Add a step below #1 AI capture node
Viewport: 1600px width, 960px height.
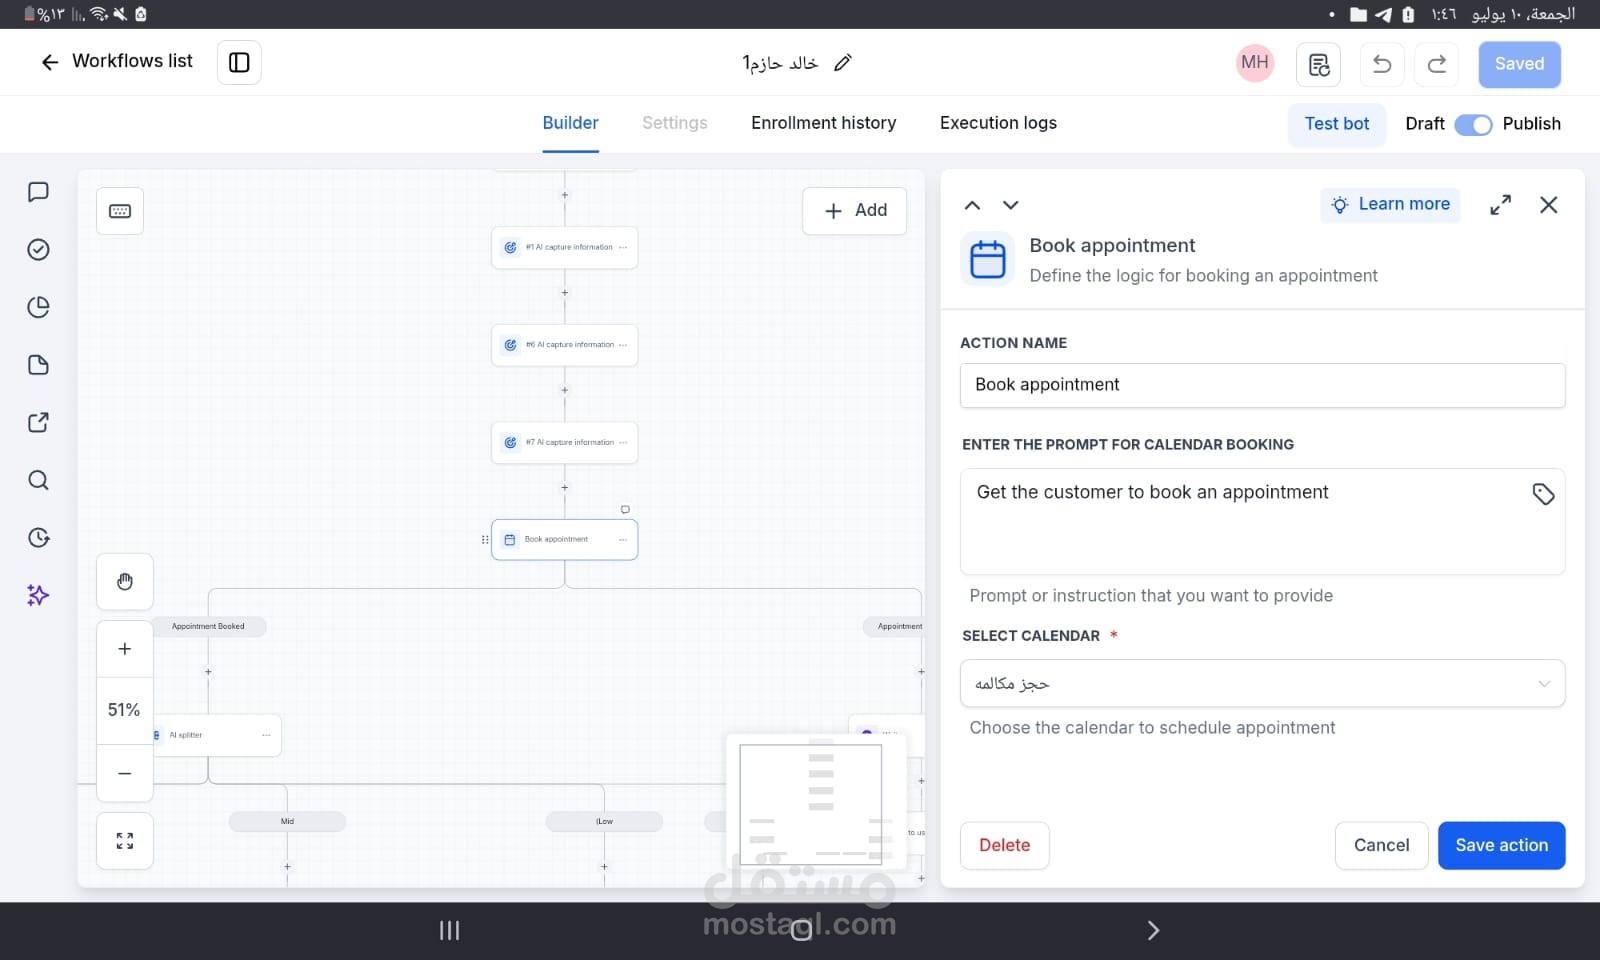[x=564, y=293]
